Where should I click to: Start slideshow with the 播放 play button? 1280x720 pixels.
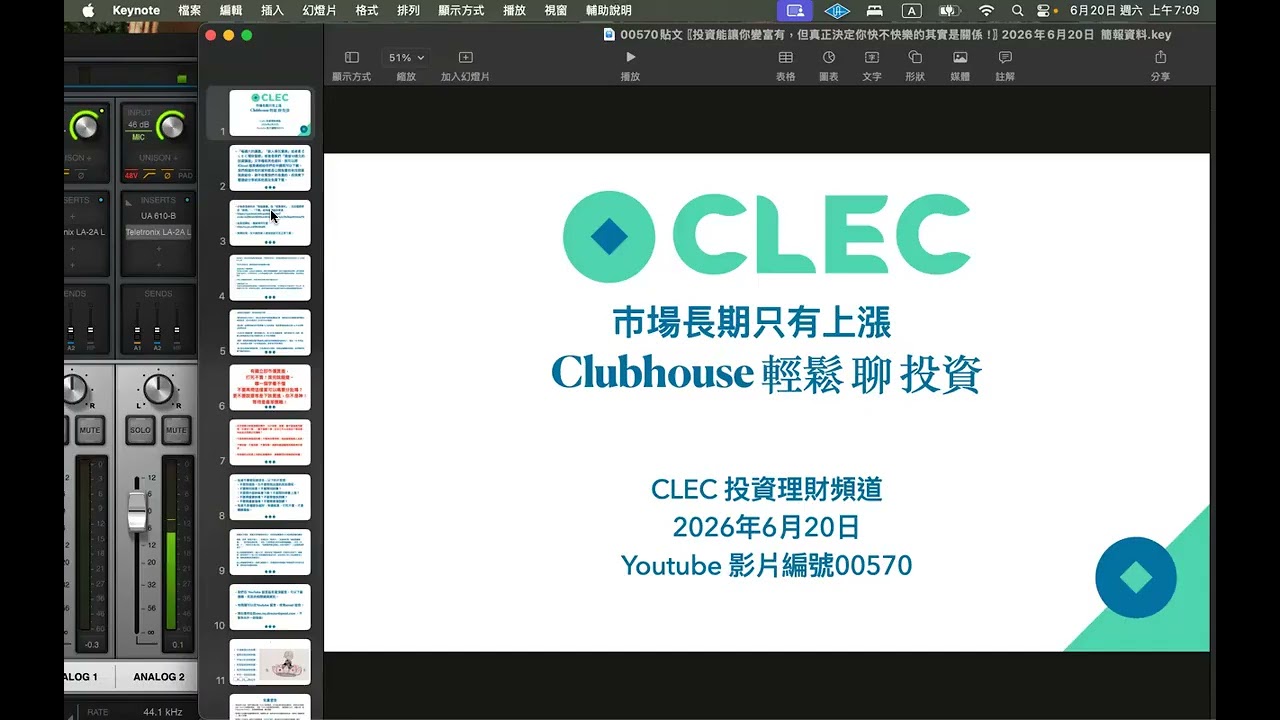coord(630,58)
